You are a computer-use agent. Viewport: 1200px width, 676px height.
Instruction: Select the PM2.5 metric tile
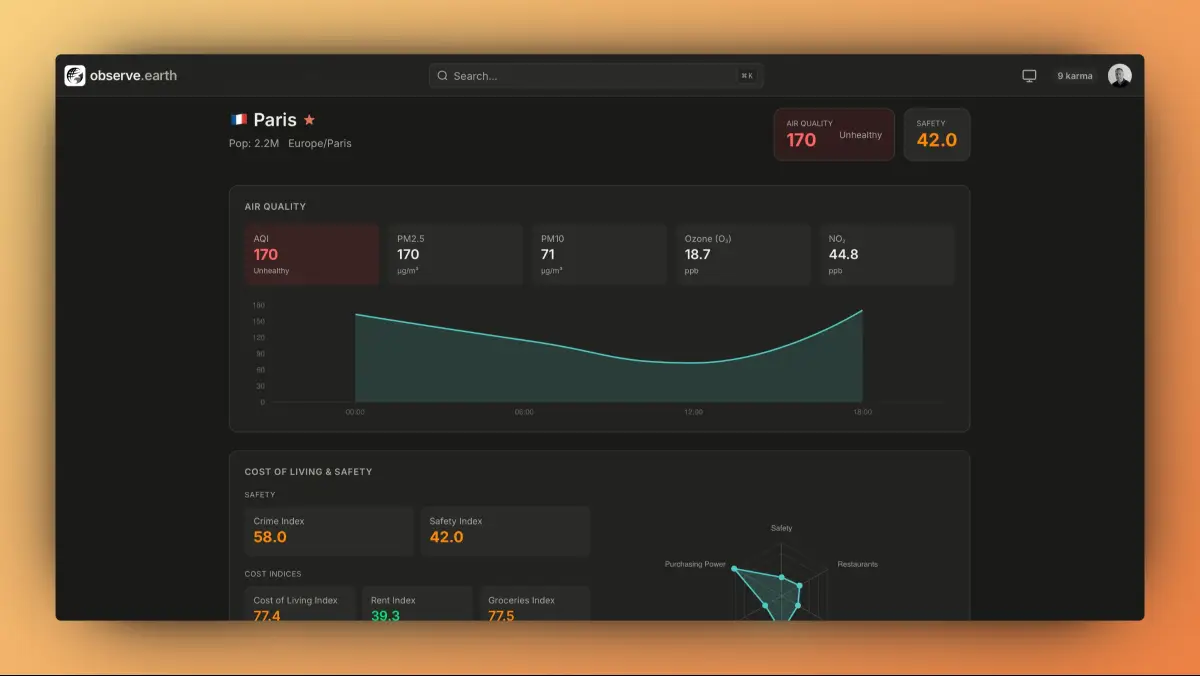(455, 255)
